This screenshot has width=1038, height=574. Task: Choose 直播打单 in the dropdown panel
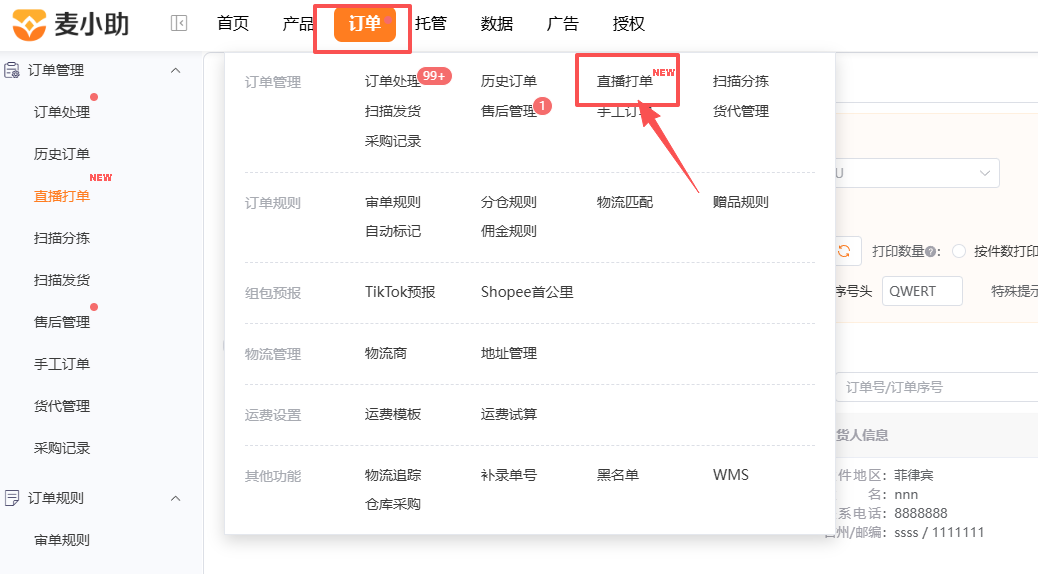624,81
